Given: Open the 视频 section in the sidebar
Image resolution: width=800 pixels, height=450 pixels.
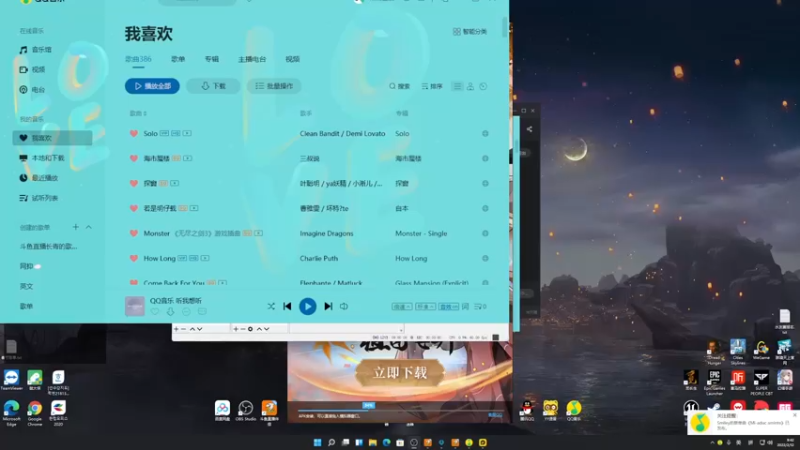Looking at the screenshot, I should point(33,69).
